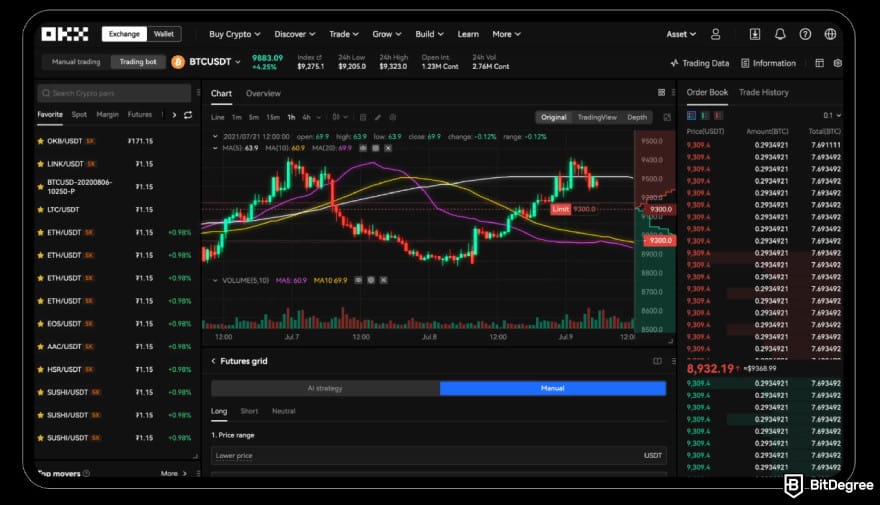
Task: Click the Bitcoin icon beside BTCUSDT
Action: 178,62
